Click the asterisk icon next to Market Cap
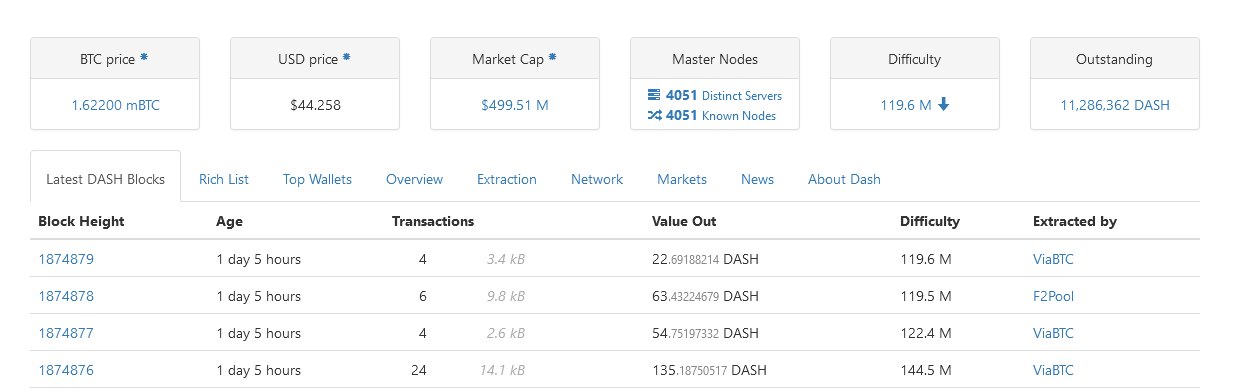 pyautogui.click(x=552, y=58)
